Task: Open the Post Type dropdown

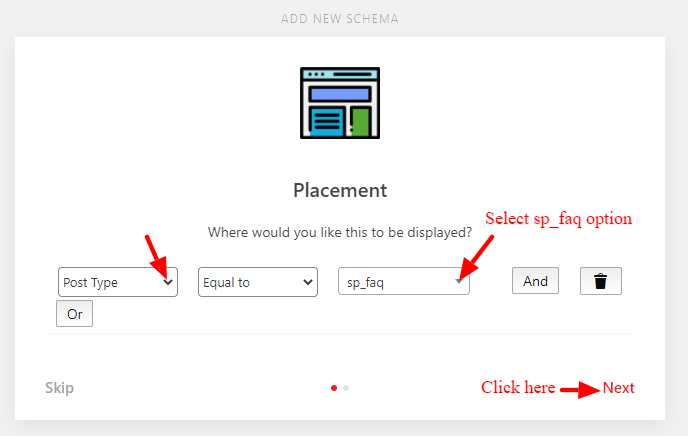Action: pos(118,282)
